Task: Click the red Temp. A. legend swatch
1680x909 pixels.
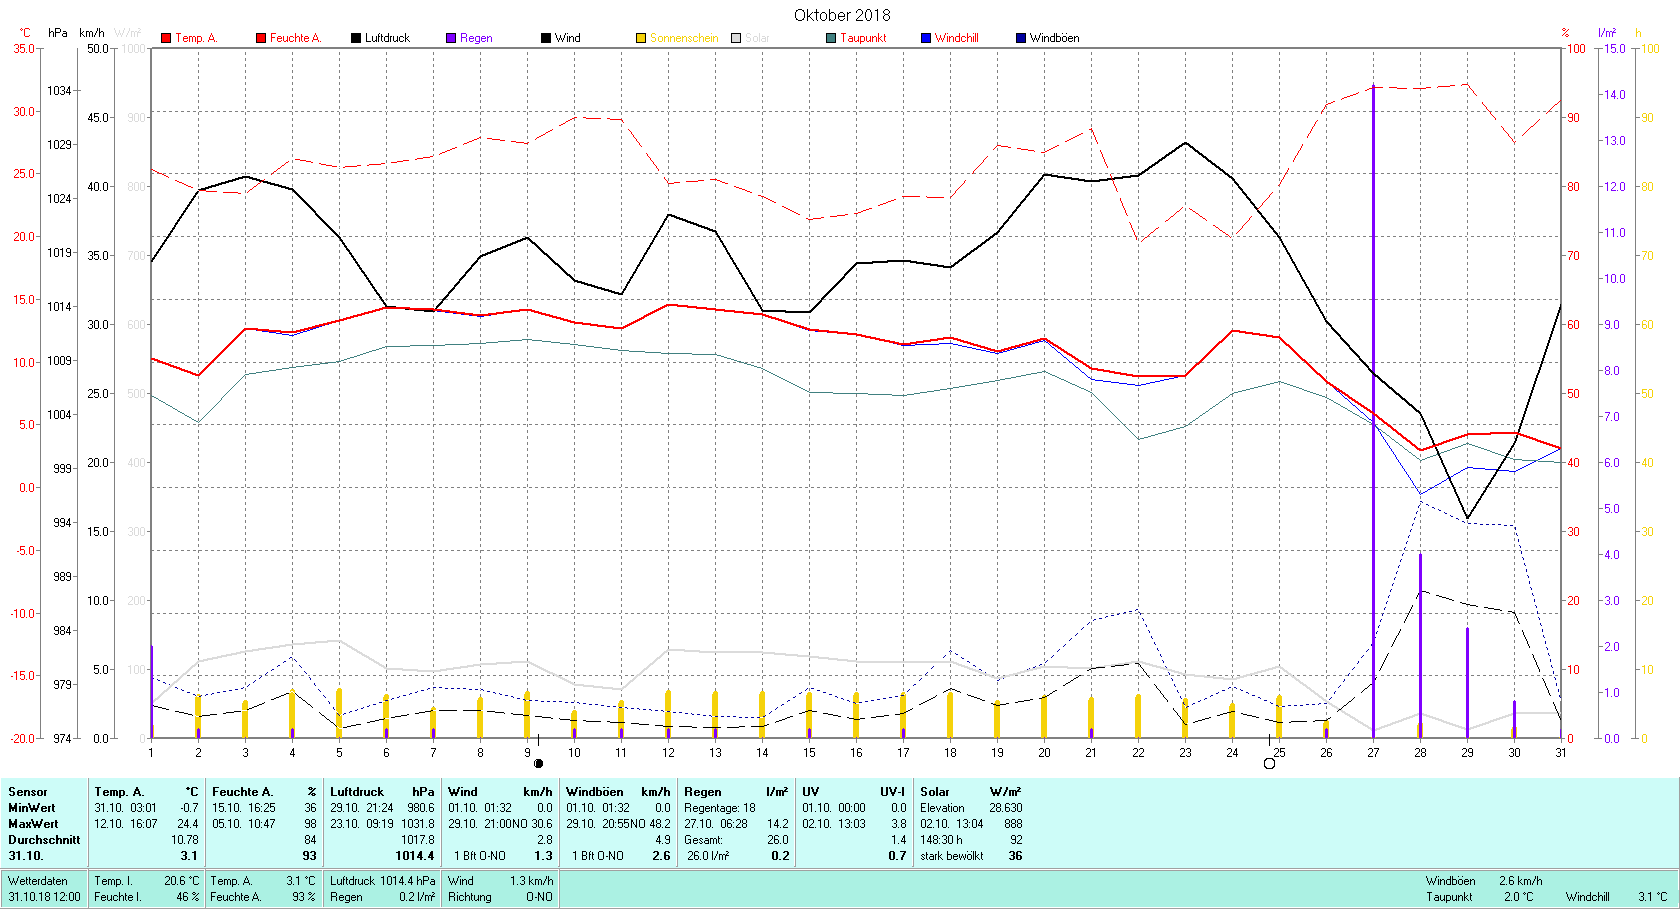Action: (x=166, y=38)
